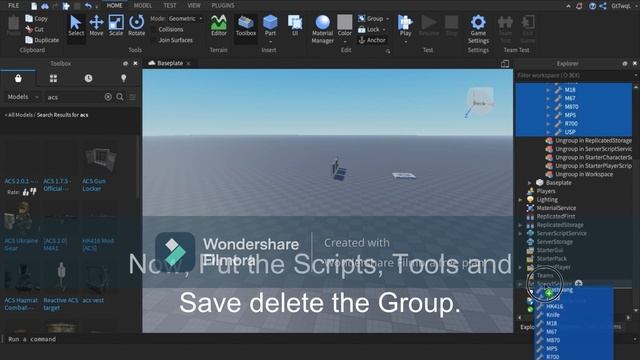This screenshot has height=360, width=640.
Task: Open the Toolbox Recent clock tab
Action: 88,78
